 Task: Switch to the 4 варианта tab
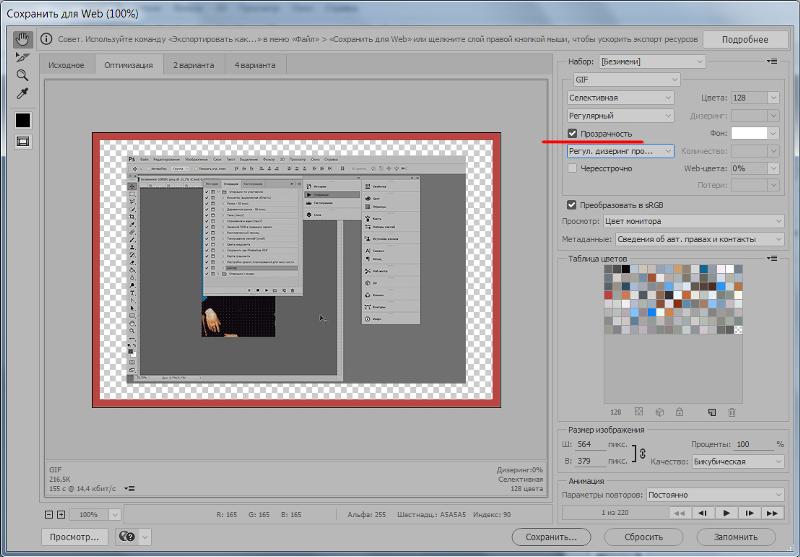coord(256,65)
